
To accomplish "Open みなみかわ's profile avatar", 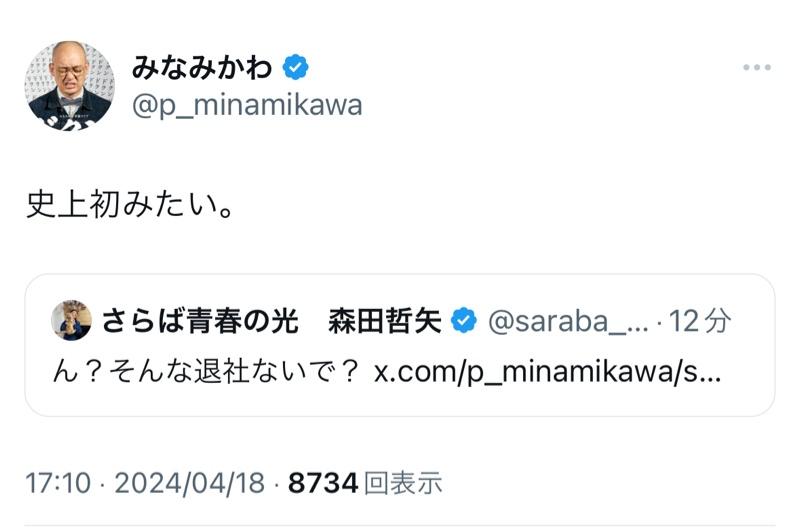I will [69, 87].
